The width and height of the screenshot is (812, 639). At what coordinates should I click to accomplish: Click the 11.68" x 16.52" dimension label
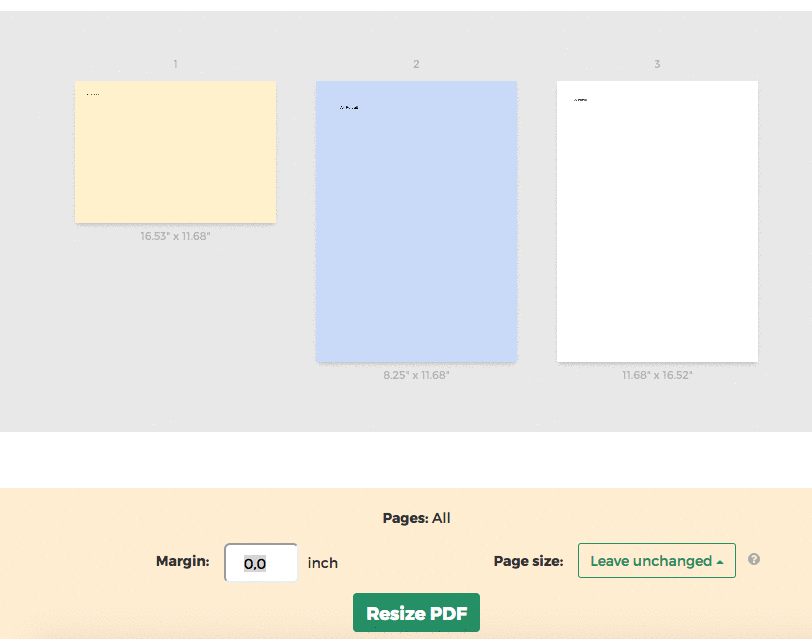657,375
